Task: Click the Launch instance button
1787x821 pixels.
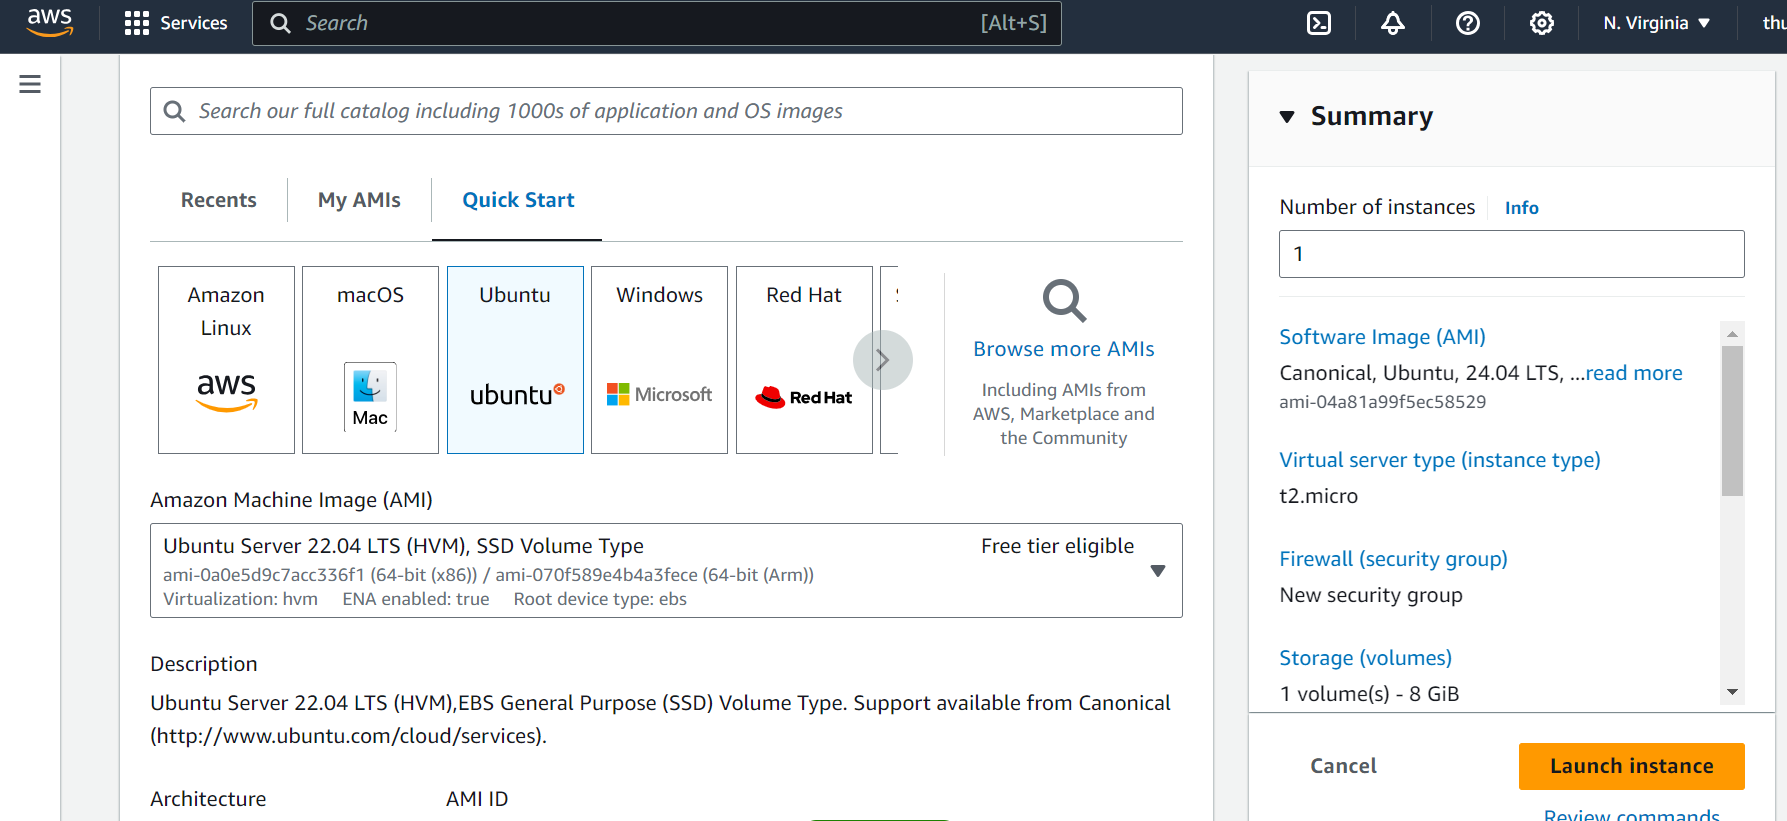Action: click(1631, 766)
